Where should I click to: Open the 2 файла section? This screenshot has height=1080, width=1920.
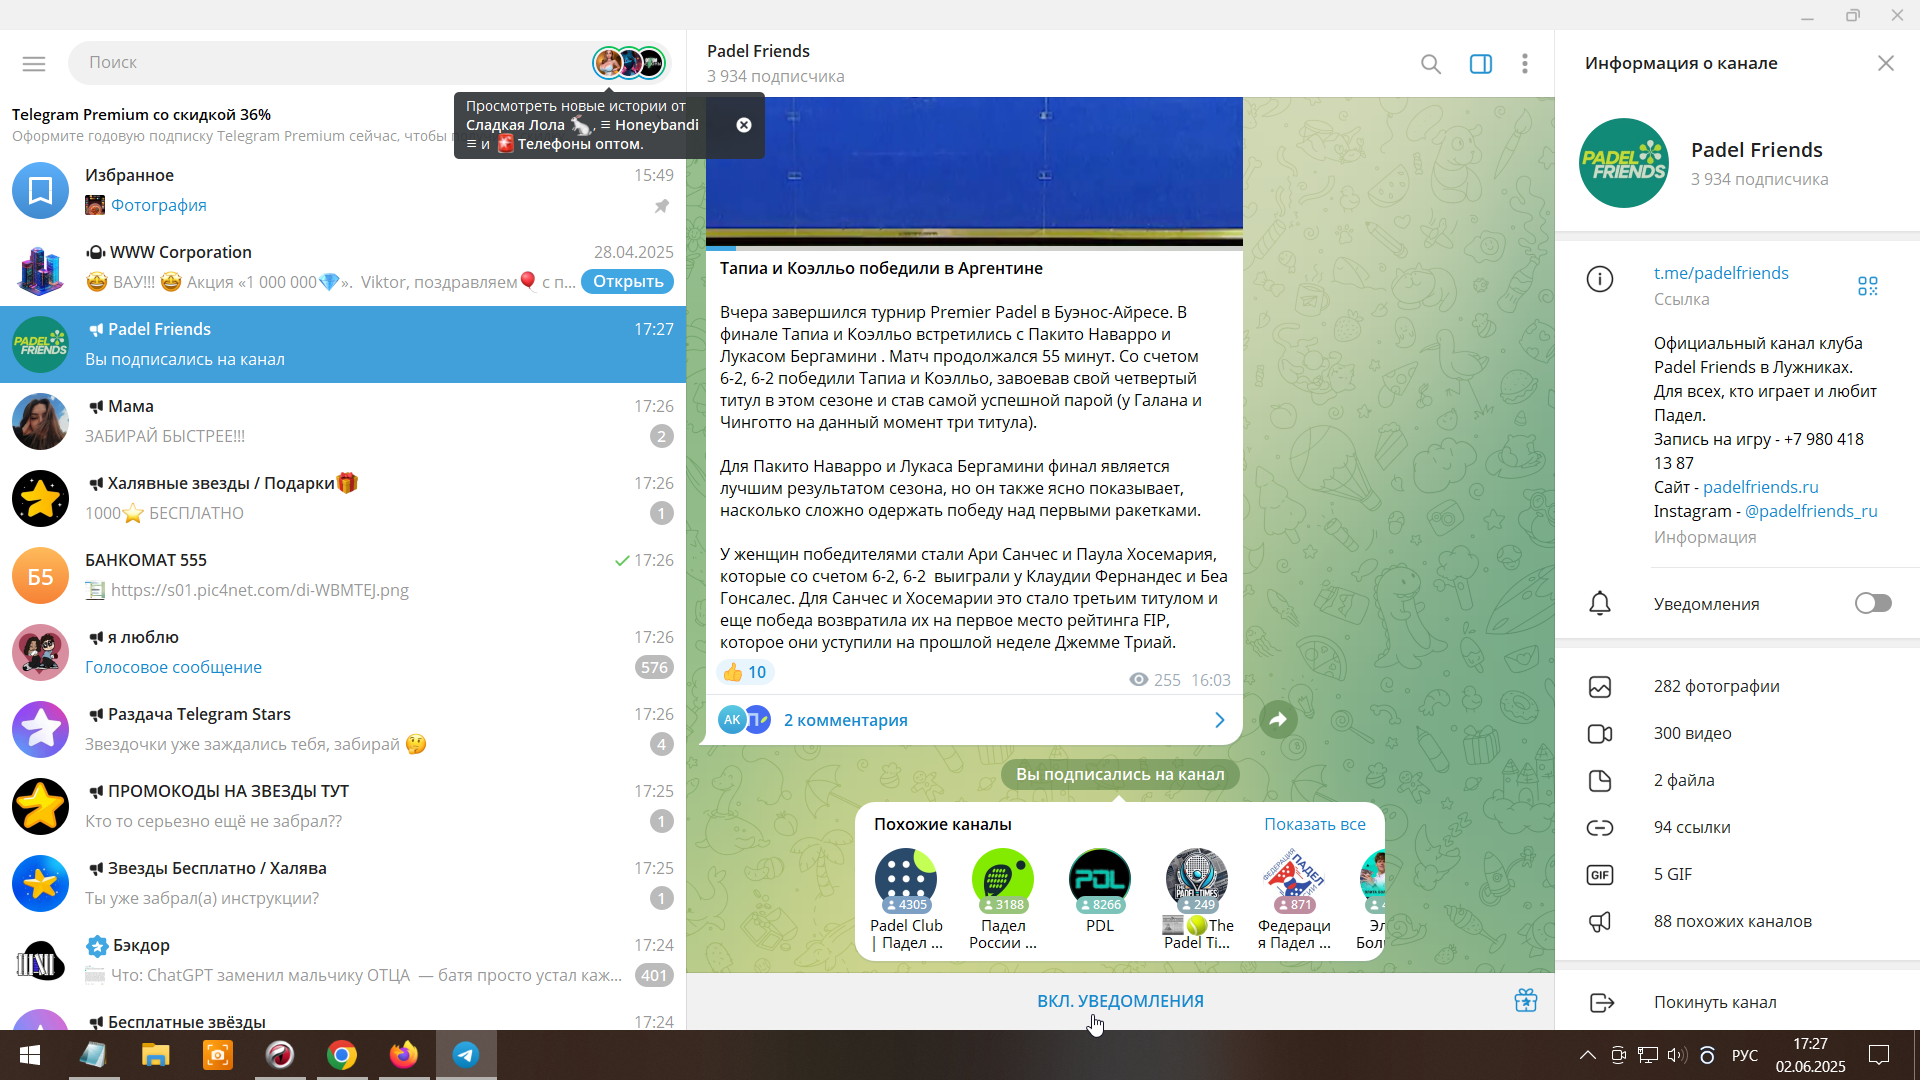coord(1737,780)
